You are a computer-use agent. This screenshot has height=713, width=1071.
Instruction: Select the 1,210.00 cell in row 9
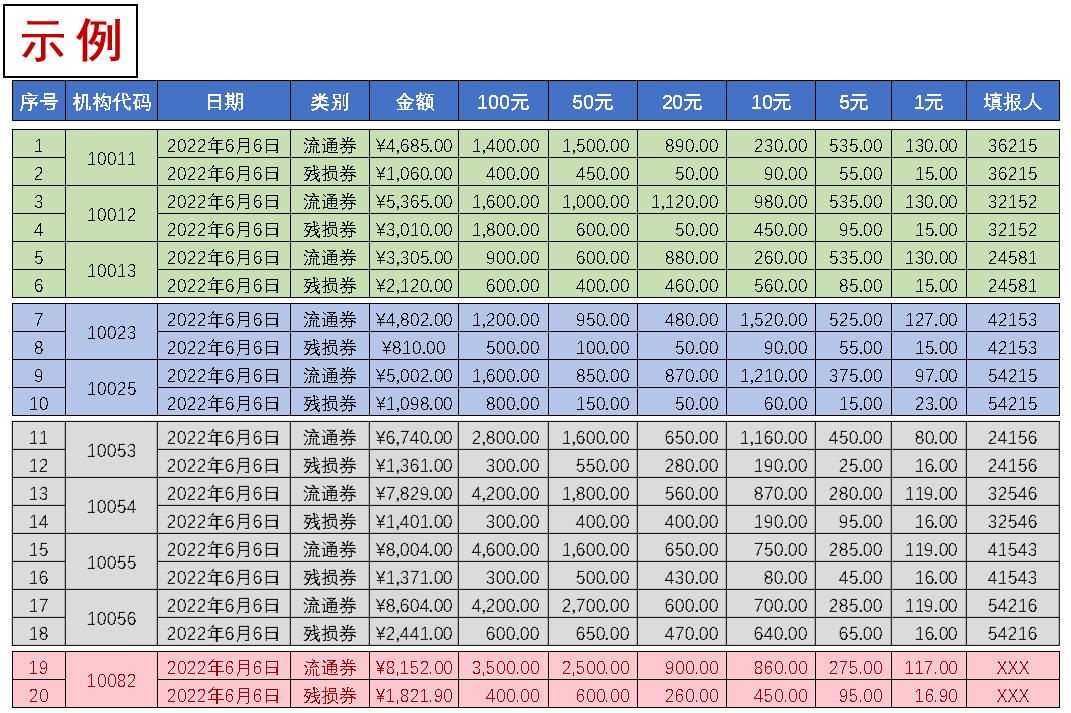pos(771,376)
